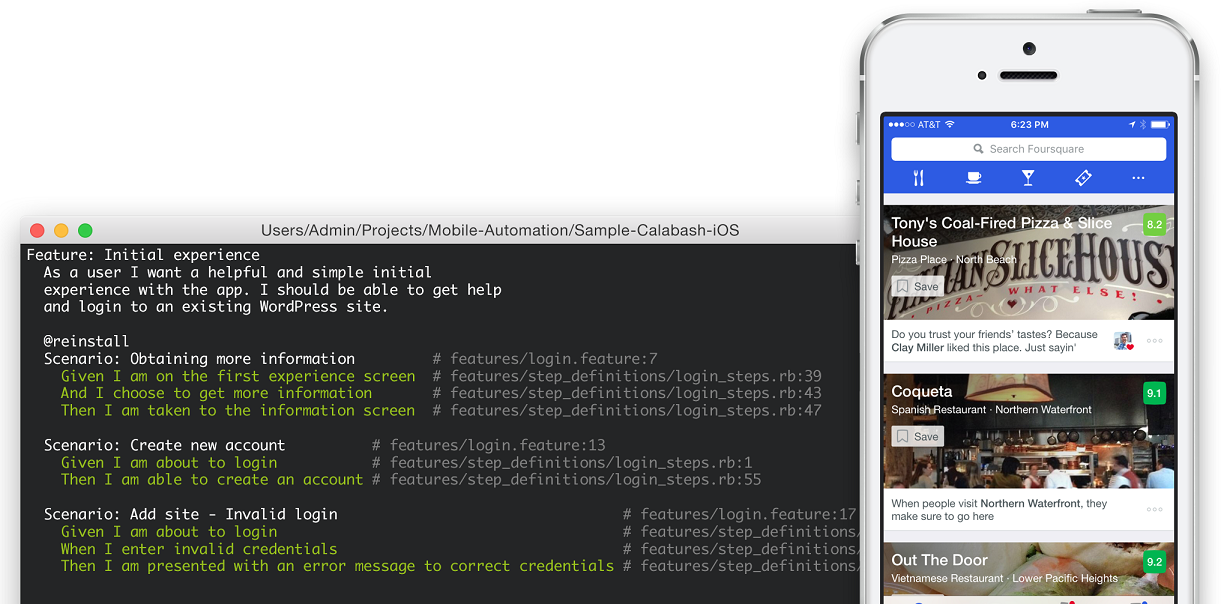Focus the Search Foursquare field
The height and width of the screenshot is (604, 1221).
pos(1028,149)
